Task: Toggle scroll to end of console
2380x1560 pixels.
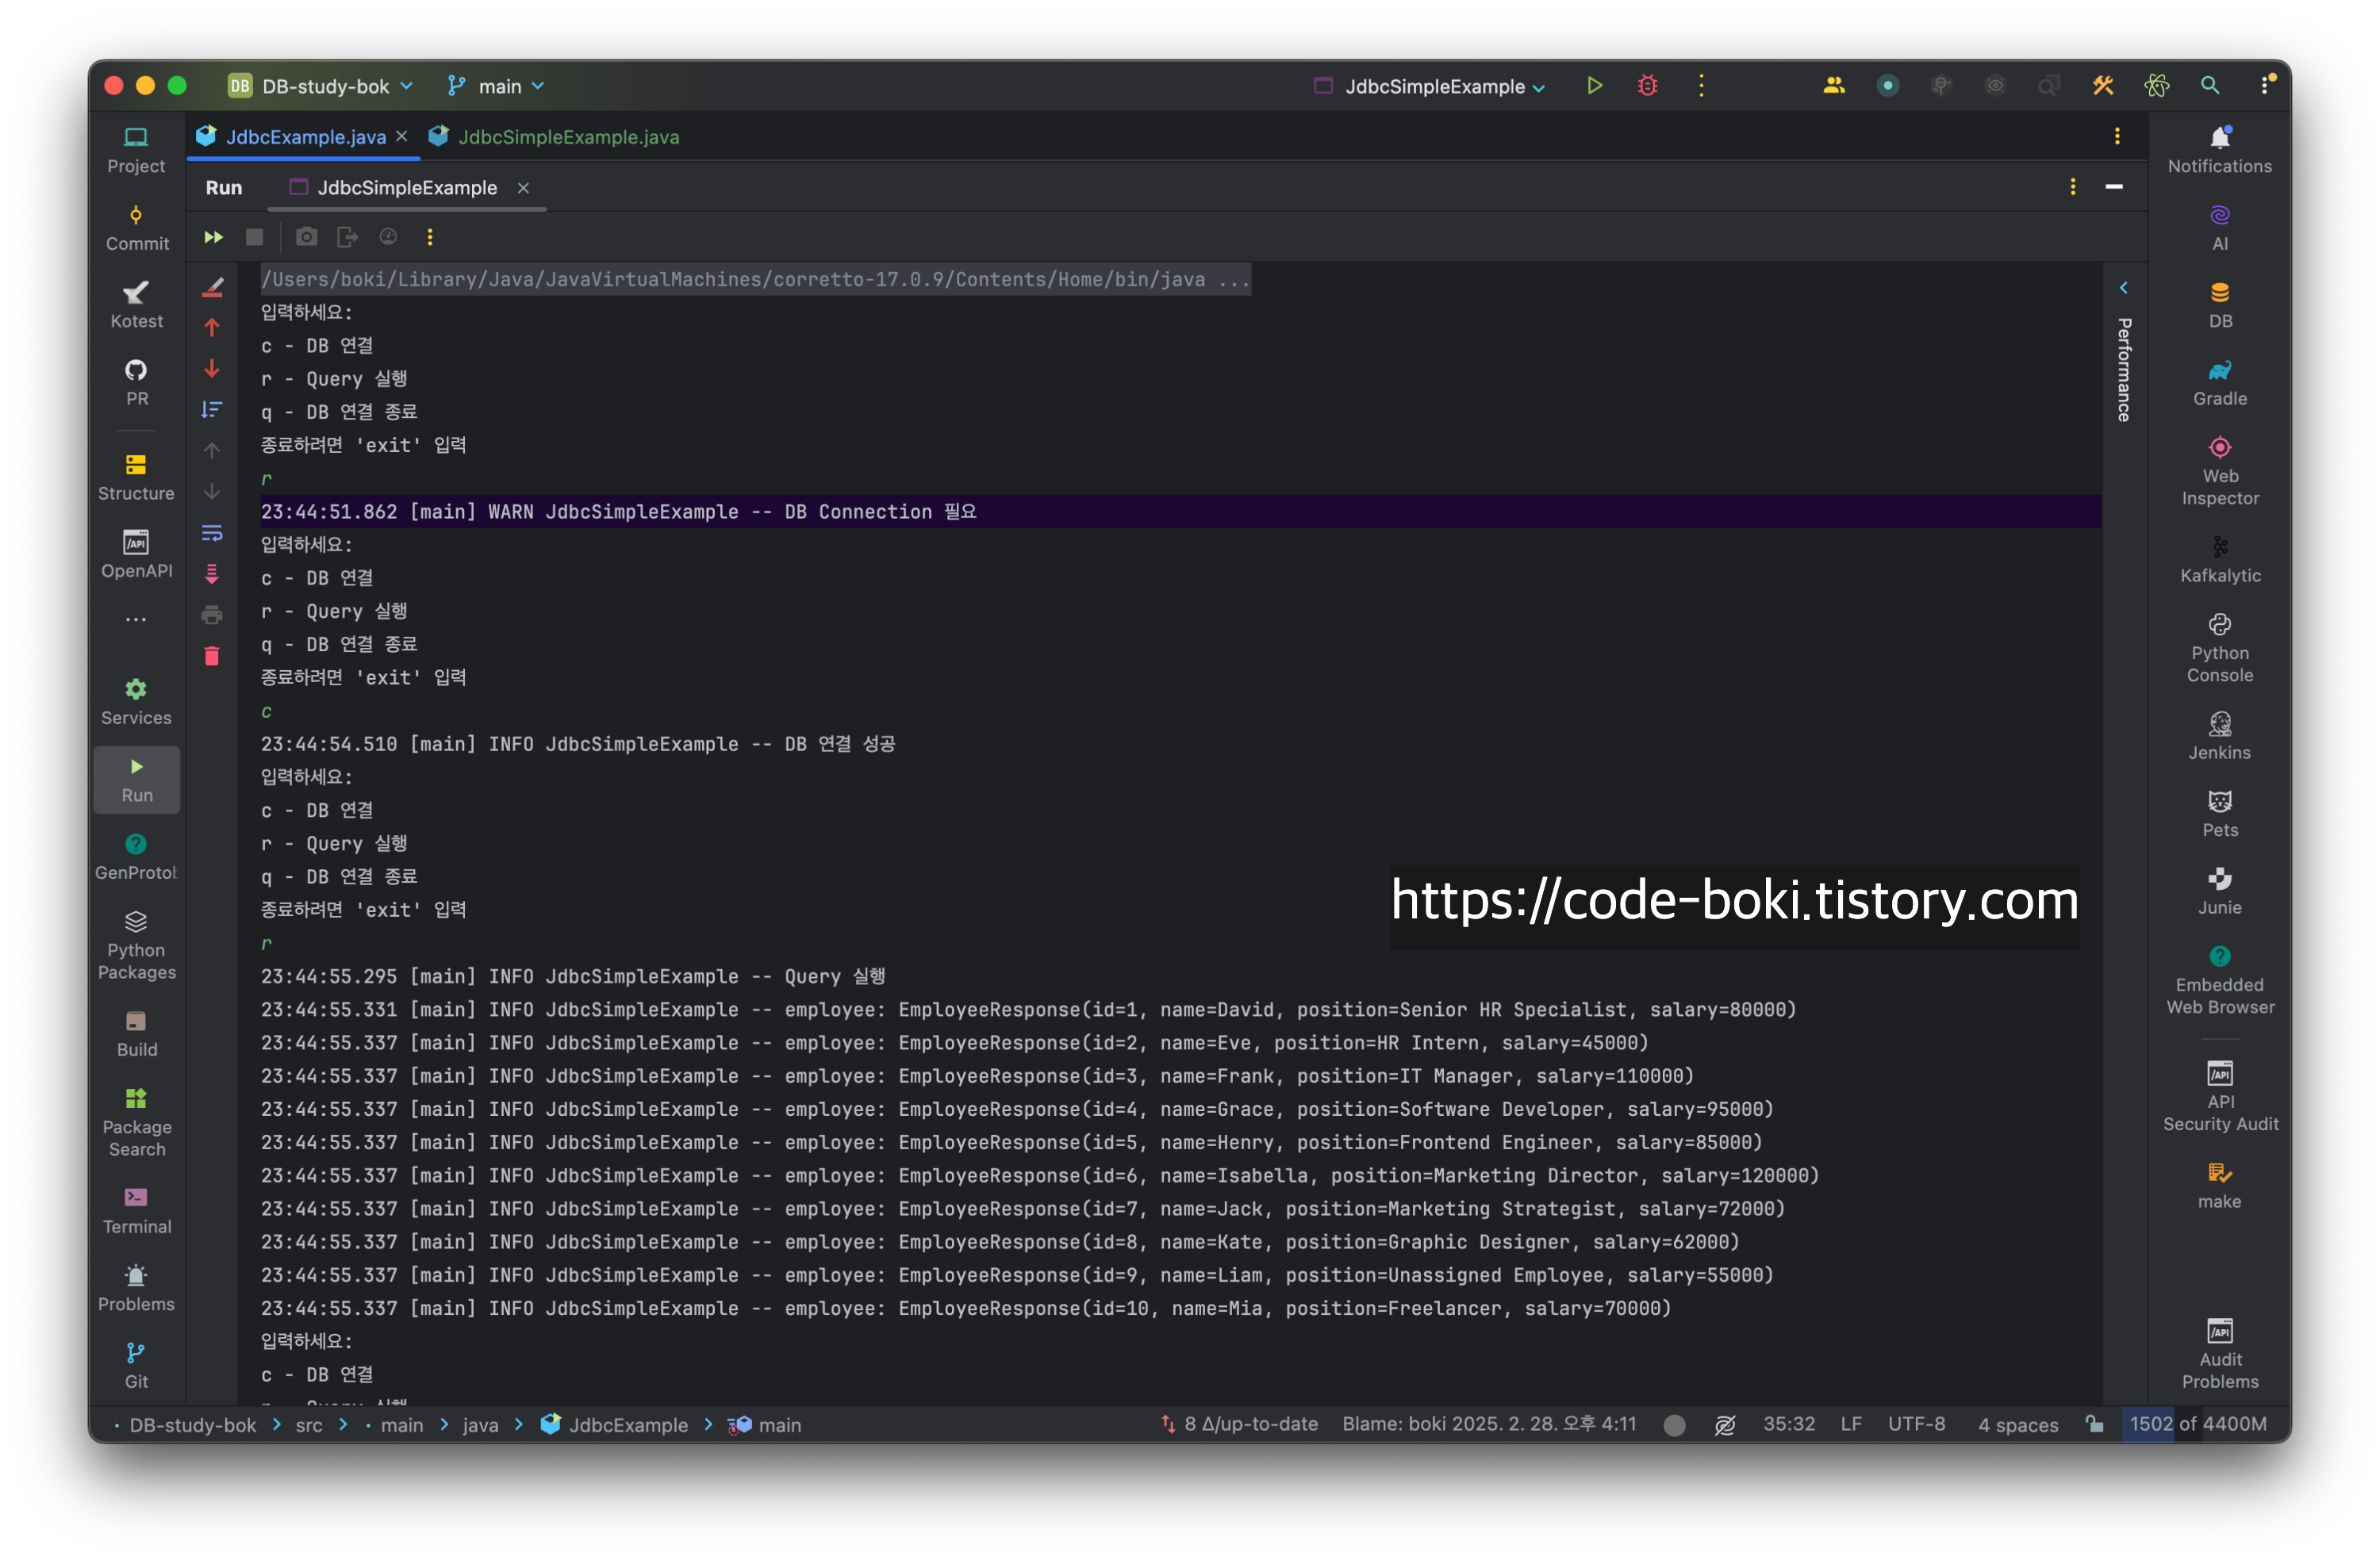Action: click(x=212, y=574)
